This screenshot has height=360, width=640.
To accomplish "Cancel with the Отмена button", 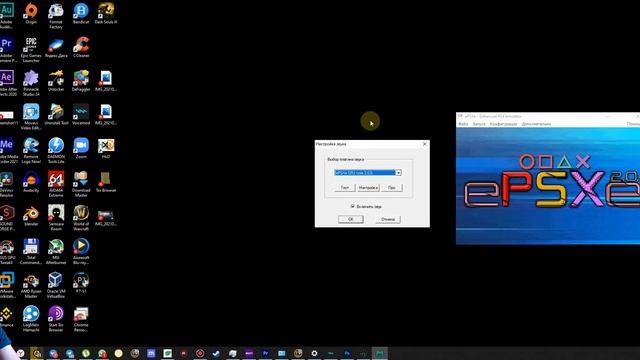I will [x=388, y=219].
